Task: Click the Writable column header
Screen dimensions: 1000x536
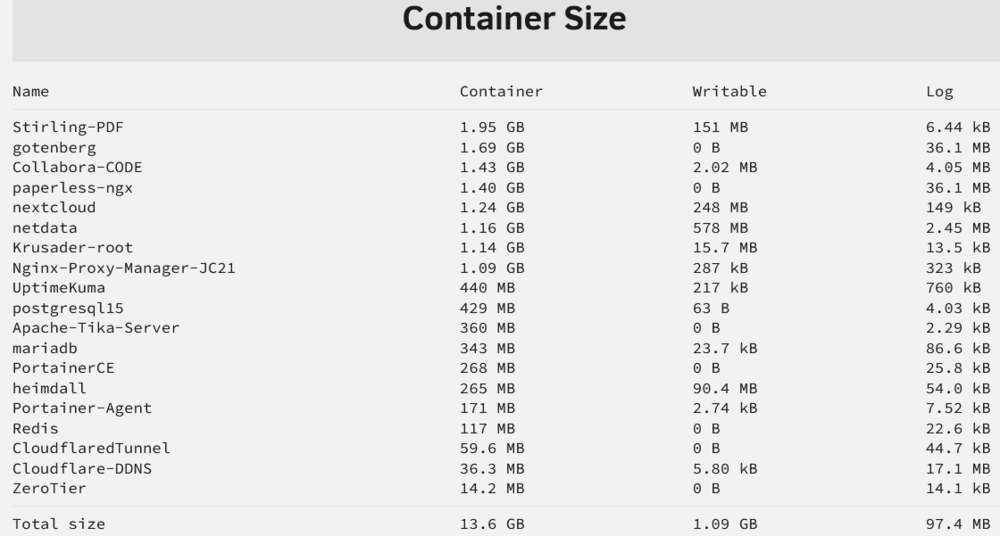Action: click(729, 92)
